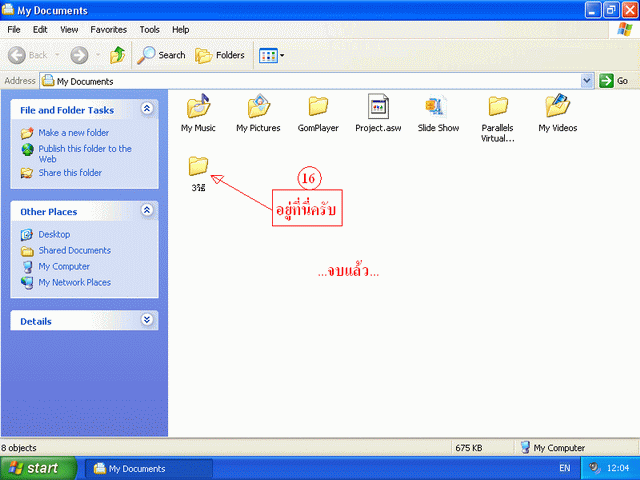Viewport: 640px width, 480px height.
Task: Open the My Music folder icon
Action: coord(198,106)
